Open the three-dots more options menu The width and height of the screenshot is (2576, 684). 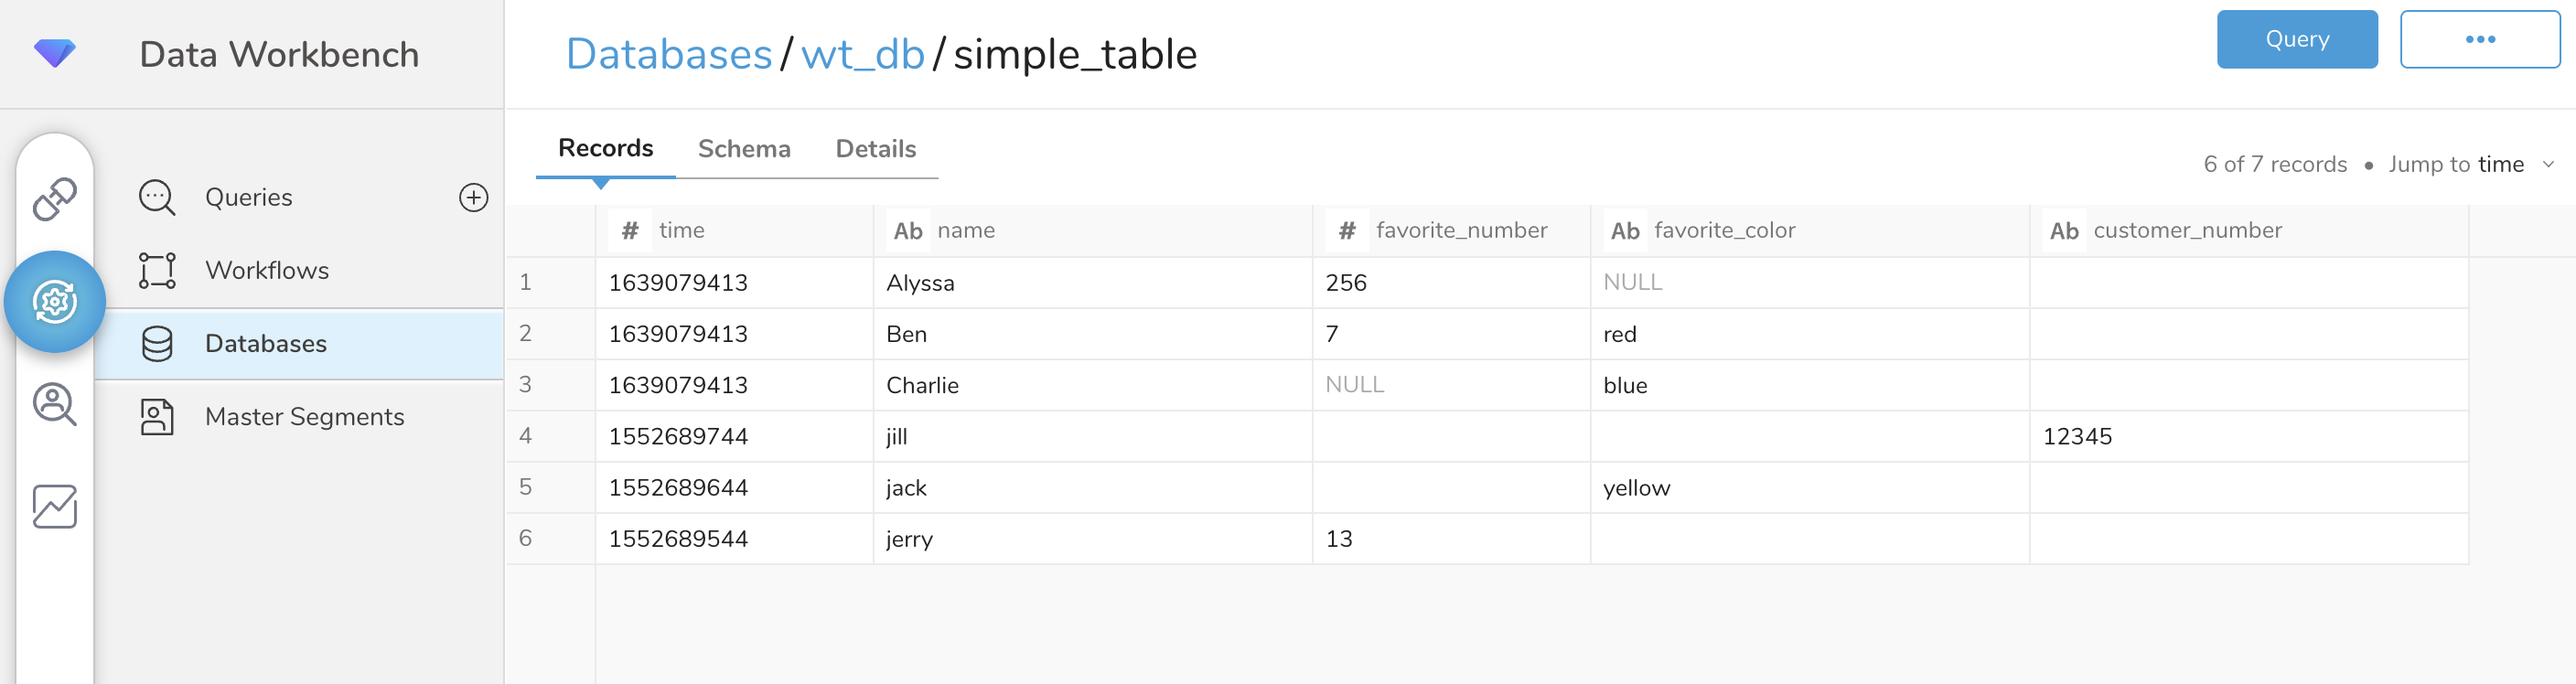click(x=2479, y=39)
